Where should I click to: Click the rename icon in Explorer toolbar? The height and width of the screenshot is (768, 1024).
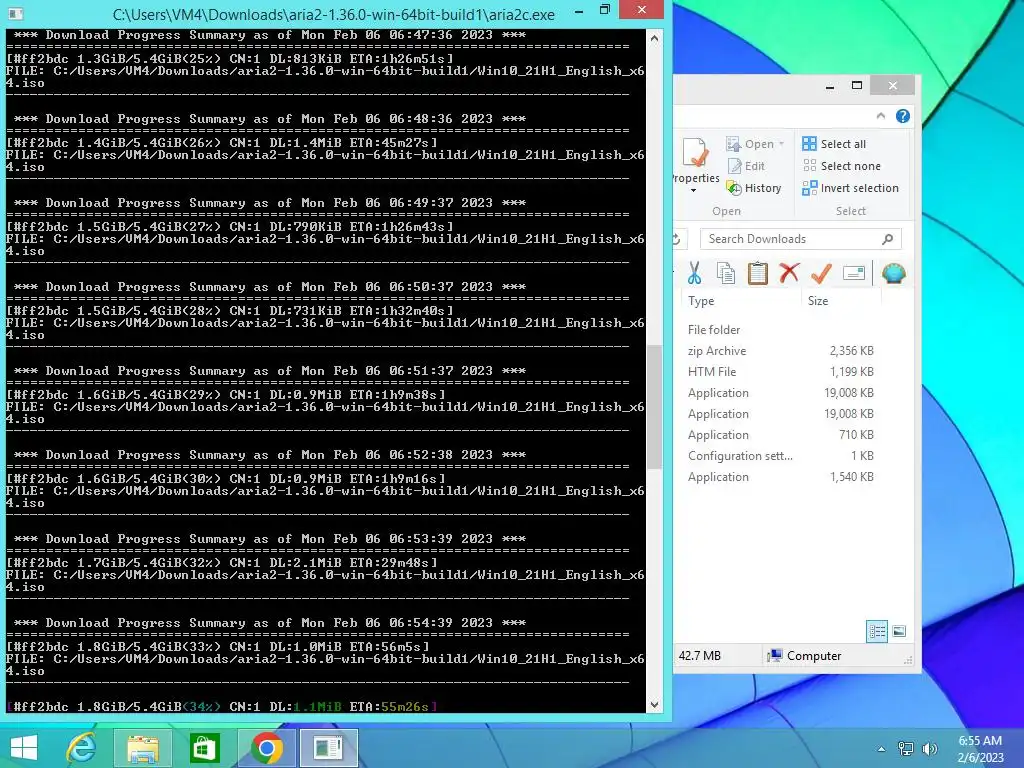(854, 273)
